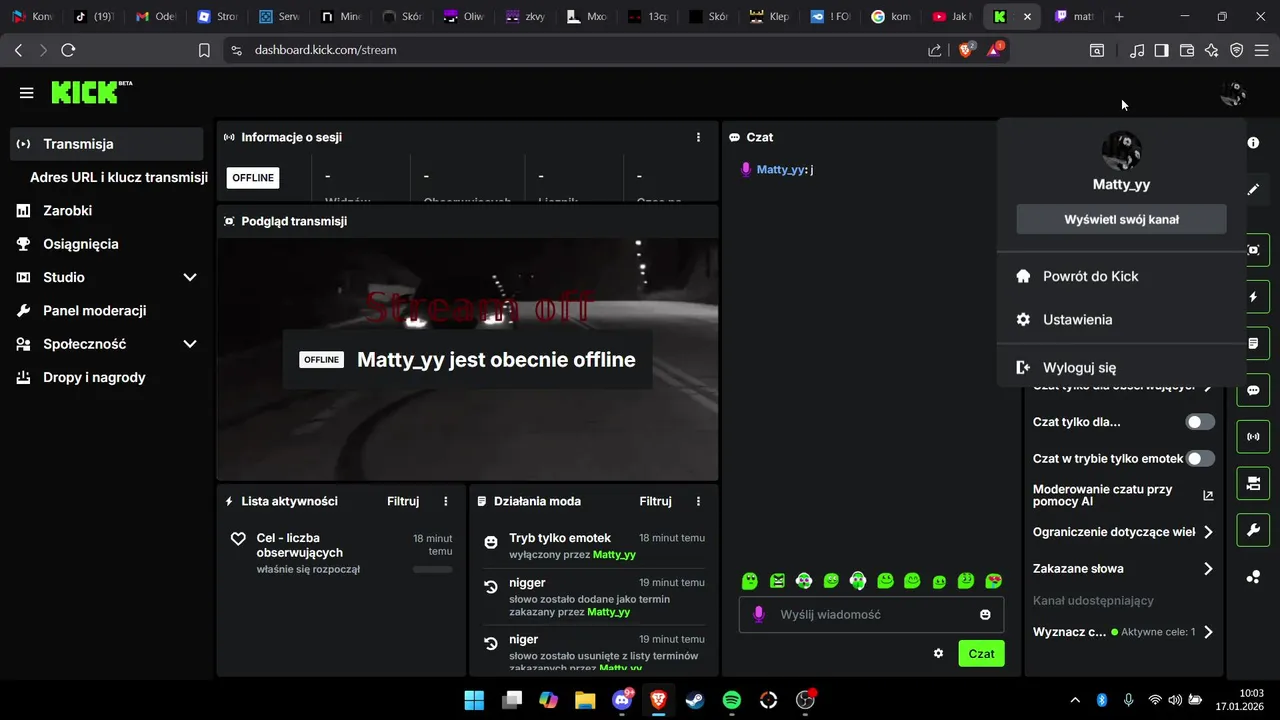Reload the page with browser refresh button

pos(68,50)
